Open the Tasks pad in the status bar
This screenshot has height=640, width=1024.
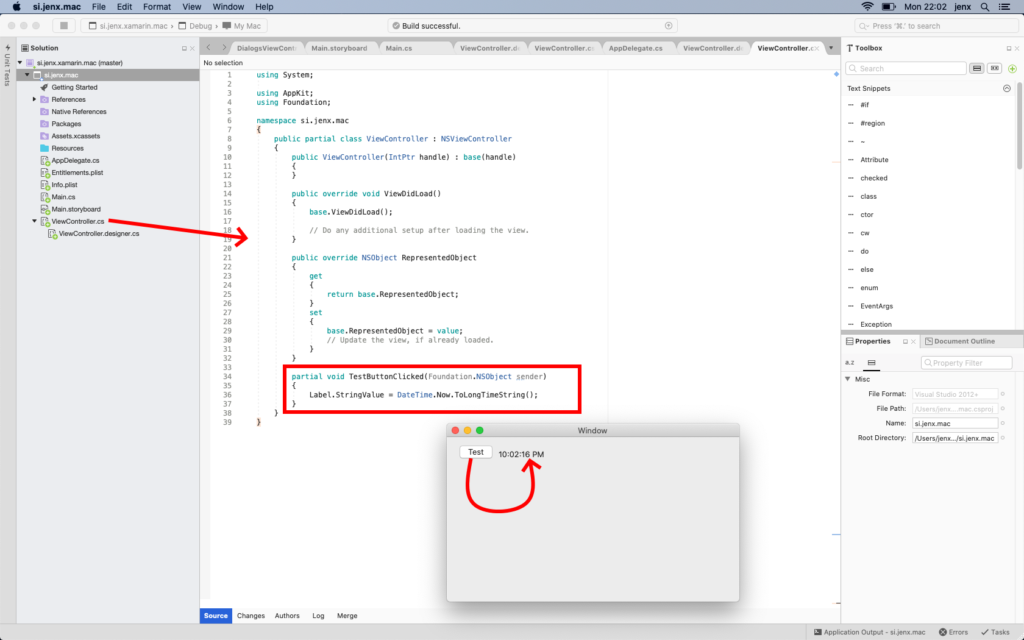coord(995,632)
